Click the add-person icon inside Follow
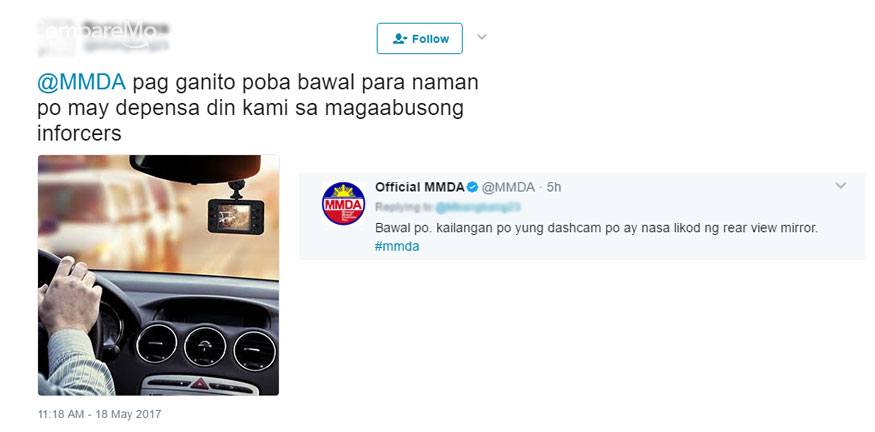The width and height of the screenshot is (875, 432). (400, 39)
